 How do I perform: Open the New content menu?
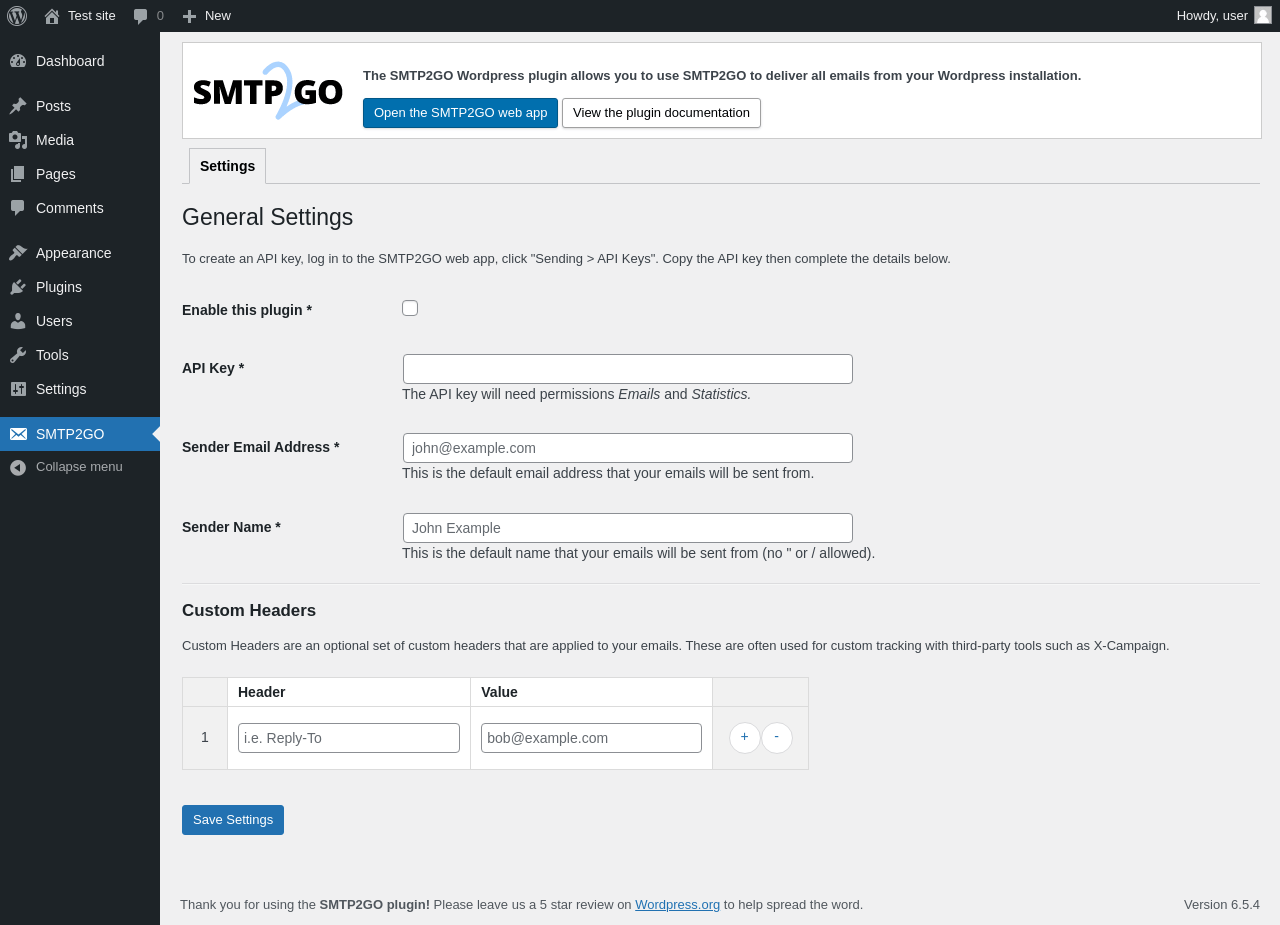coord(206,16)
